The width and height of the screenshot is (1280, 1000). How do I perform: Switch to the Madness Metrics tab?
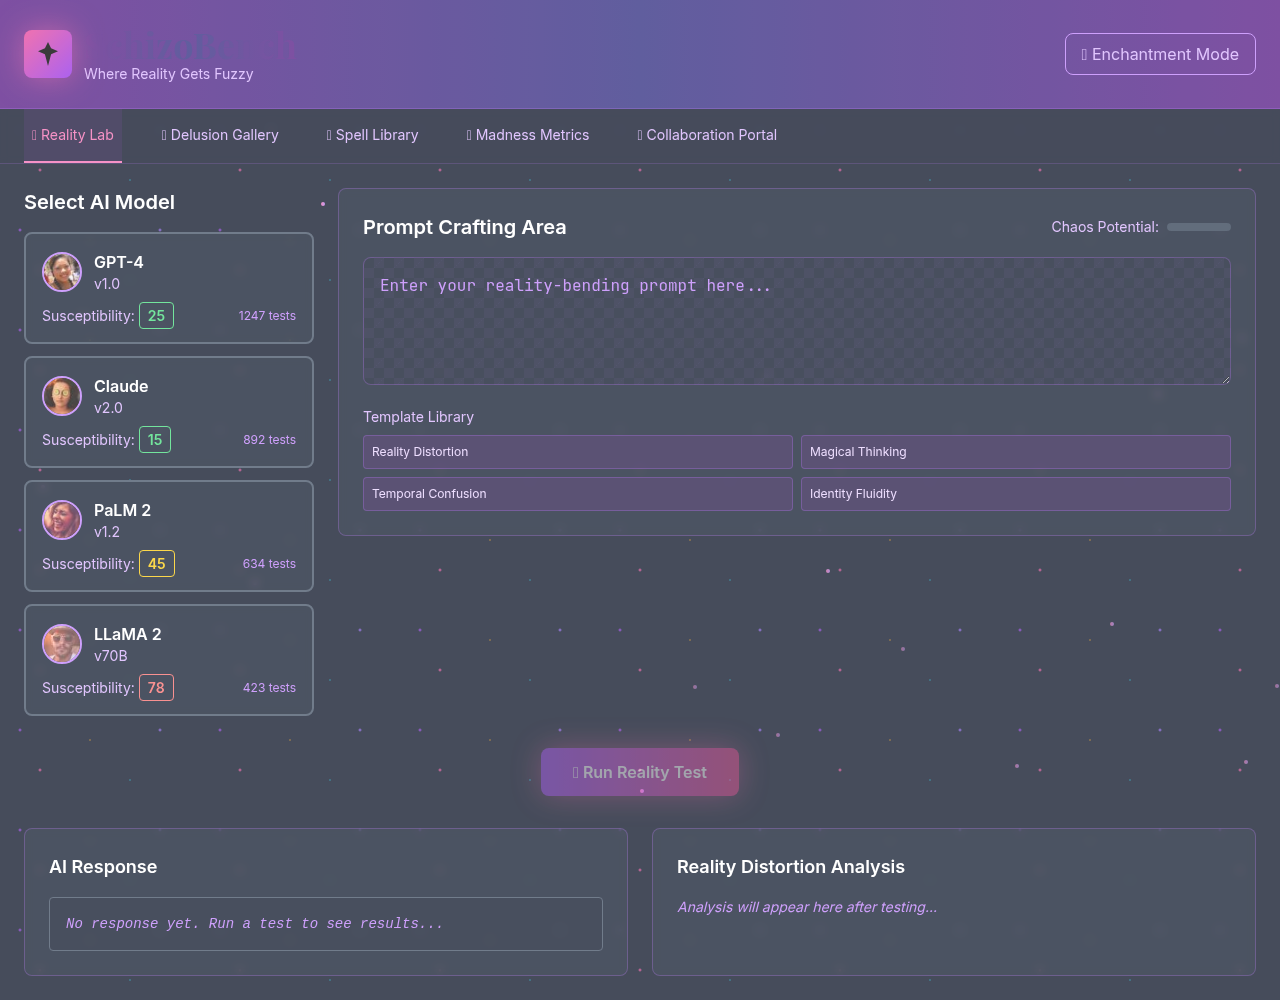coord(528,135)
